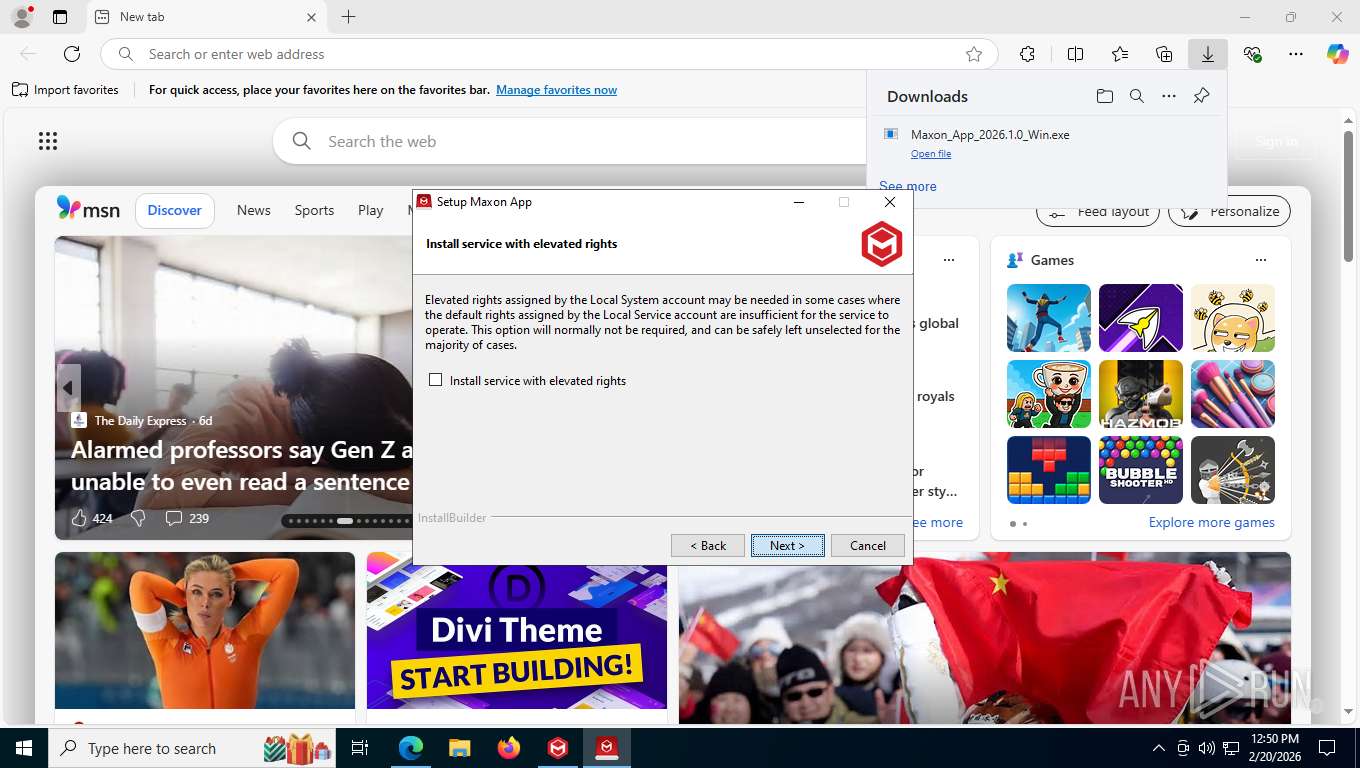
Task: Show hidden system tray icons
Action: click(x=1159, y=748)
